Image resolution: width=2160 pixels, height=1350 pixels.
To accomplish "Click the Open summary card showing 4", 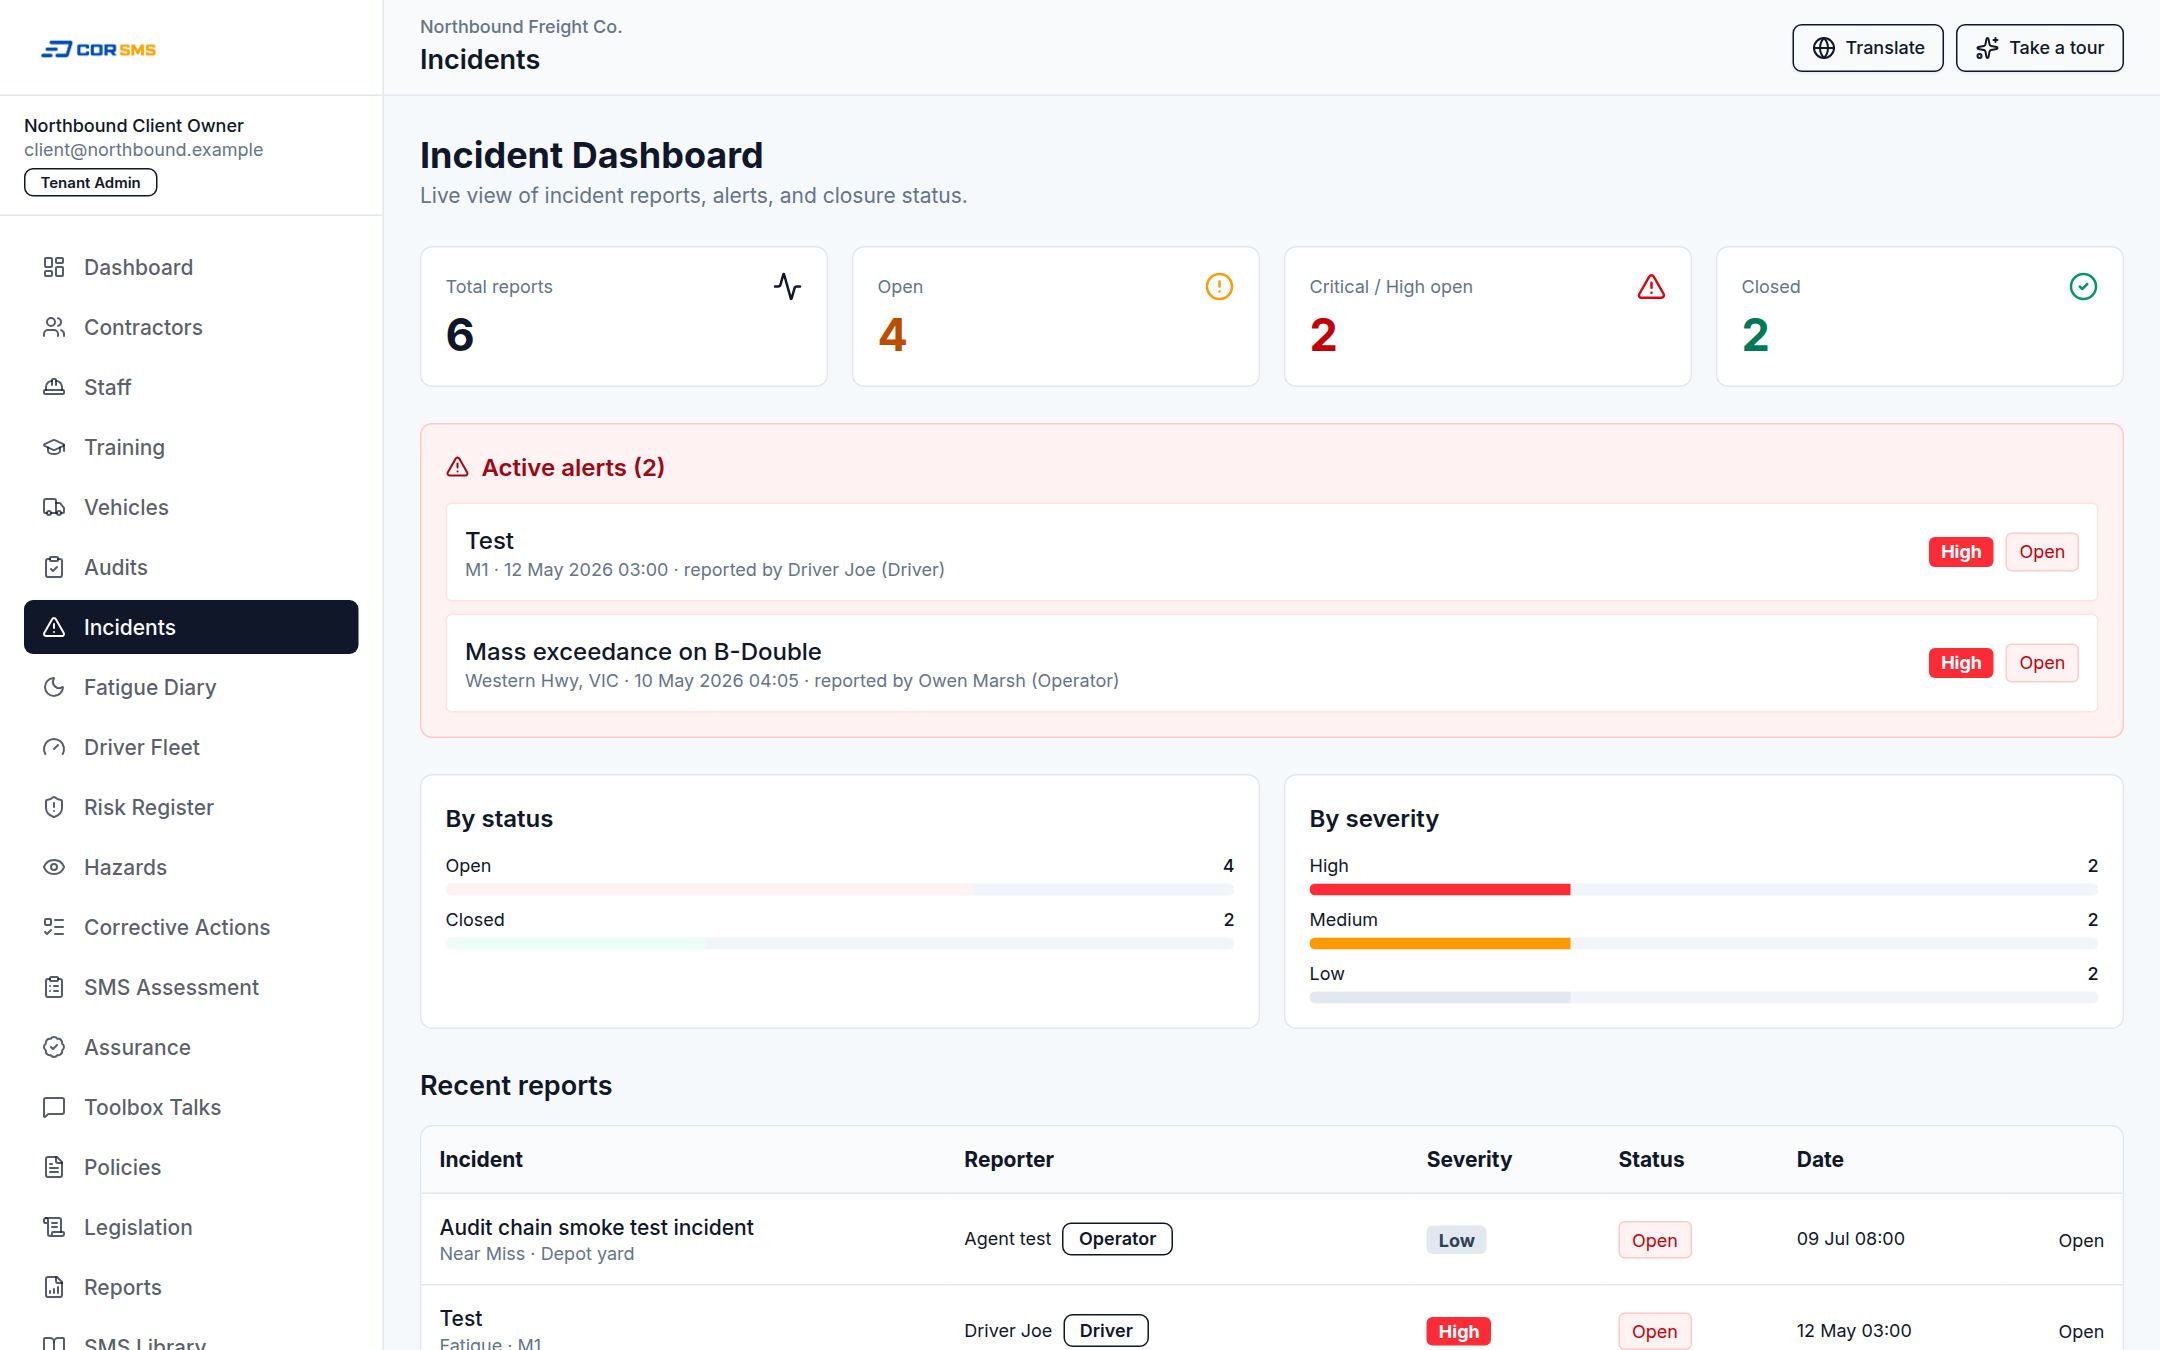I will 1055,316.
